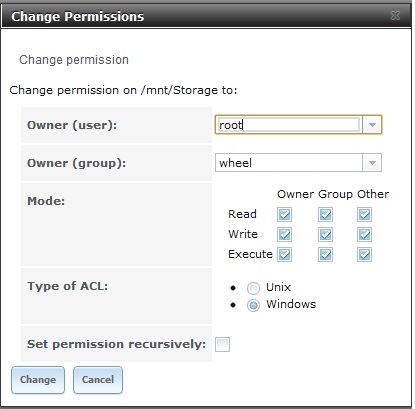Click the Owner (user) text field
The height and width of the screenshot is (409, 415).
(x=289, y=125)
